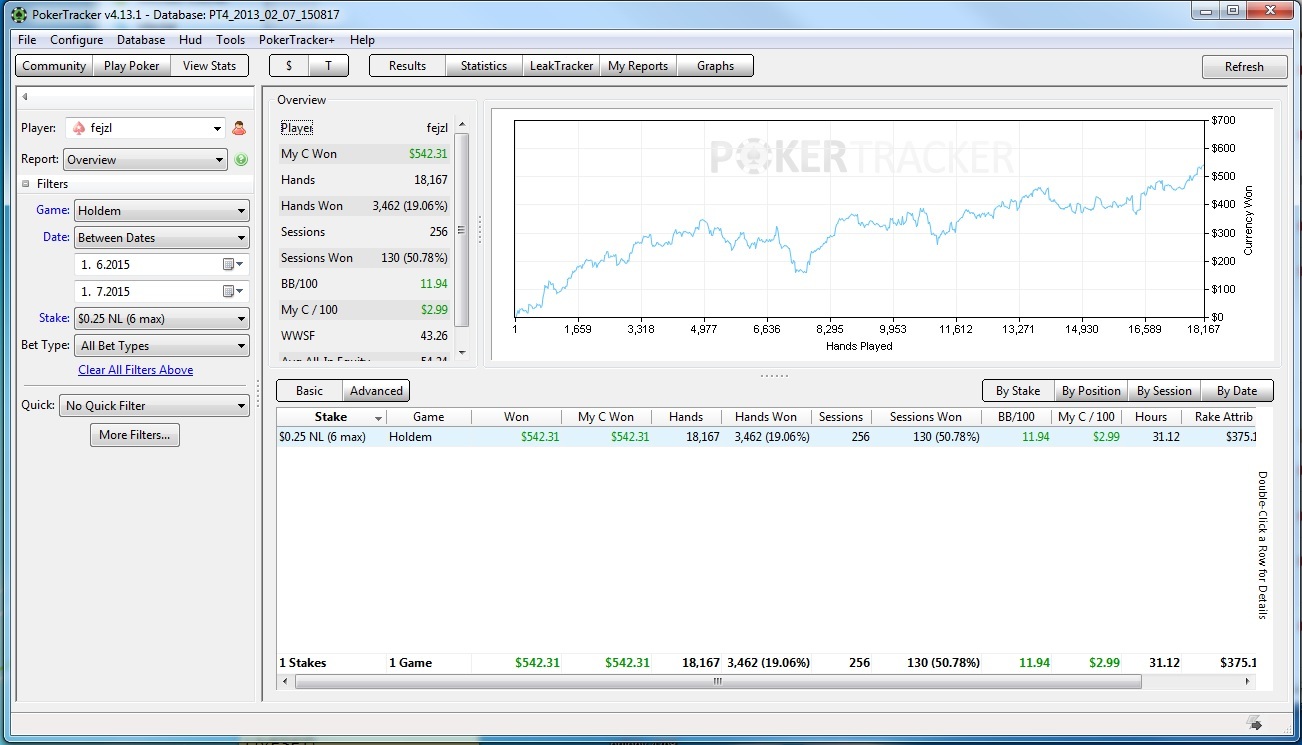Click the WWSF value 43.26
Screen dimensions: 1302x745
[434, 336]
